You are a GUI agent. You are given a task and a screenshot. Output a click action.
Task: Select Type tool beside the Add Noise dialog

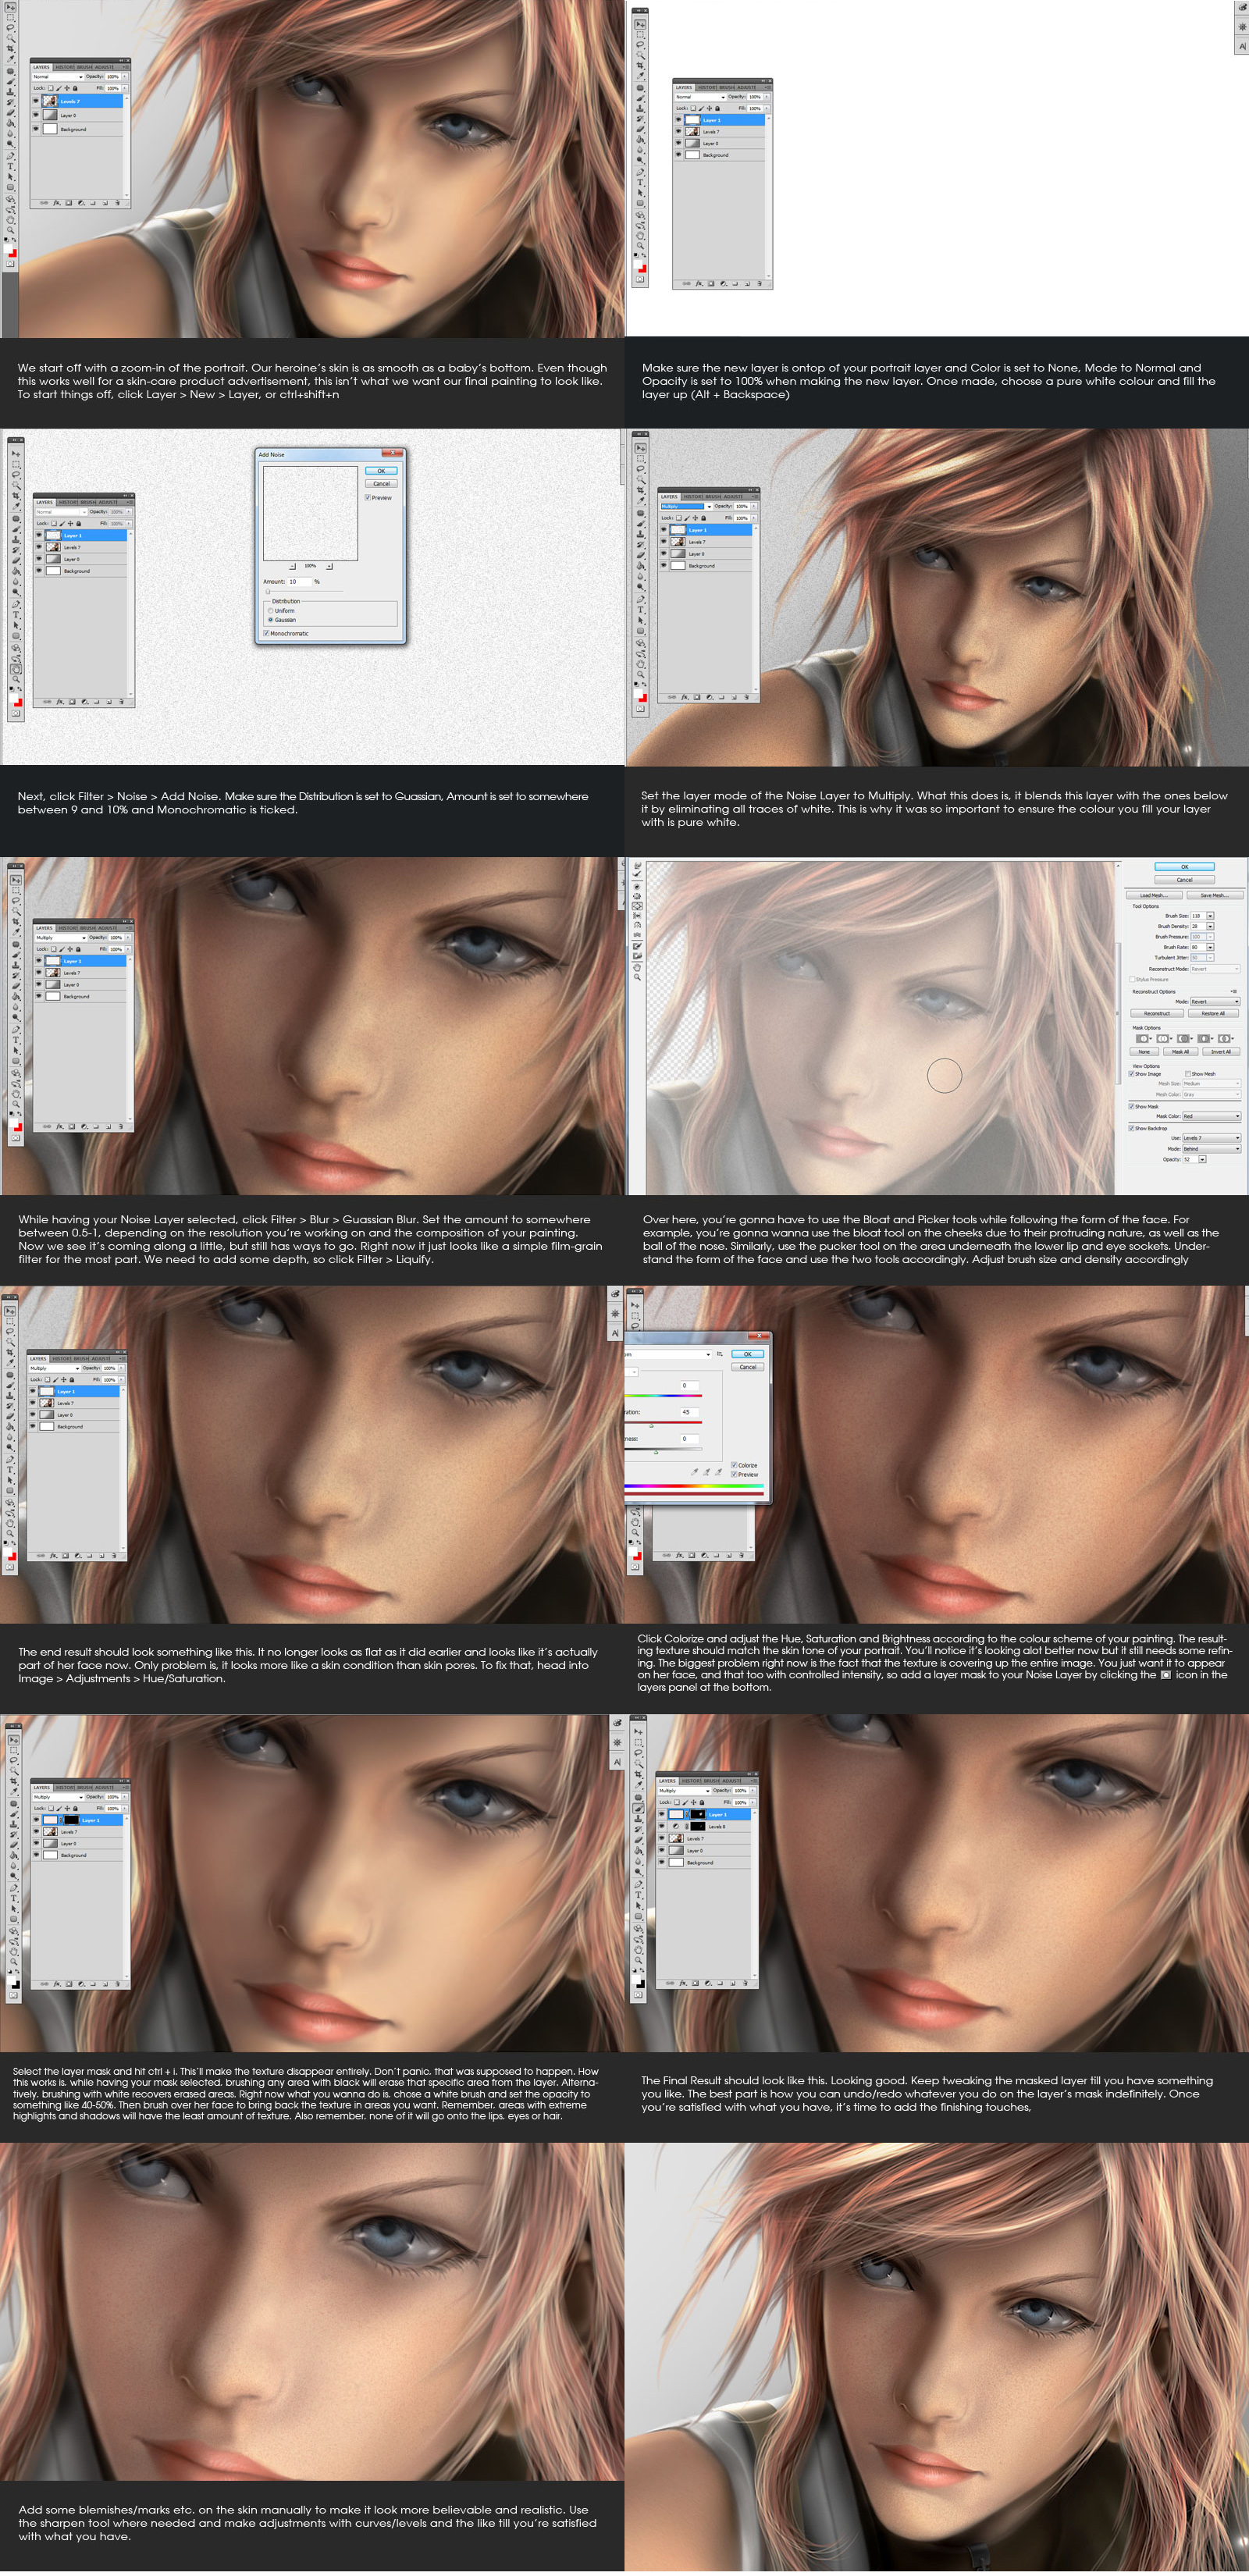pos(16,615)
